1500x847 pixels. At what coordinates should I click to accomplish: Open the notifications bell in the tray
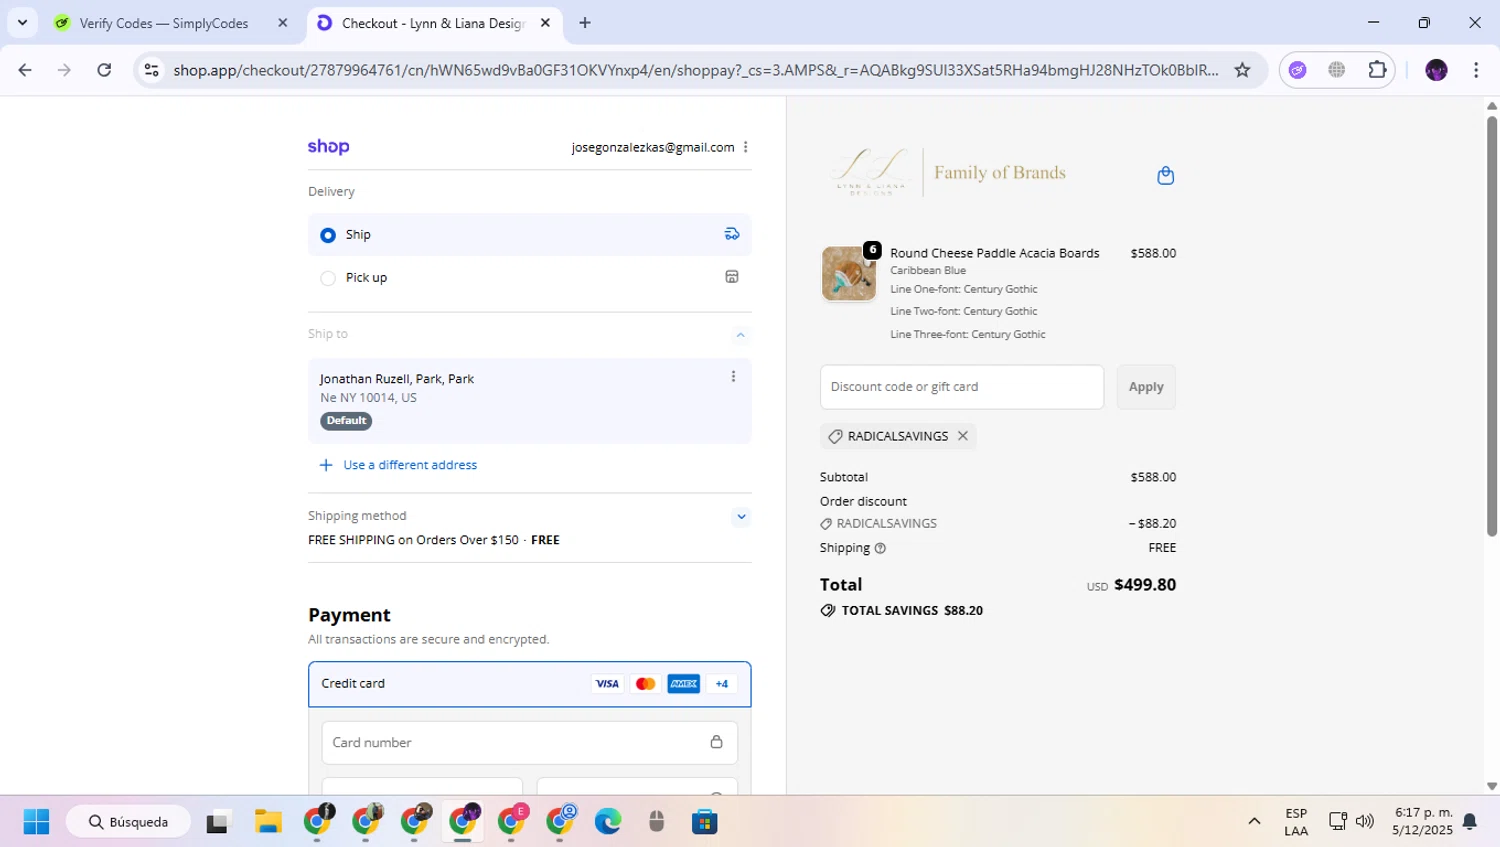click(x=1470, y=822)
